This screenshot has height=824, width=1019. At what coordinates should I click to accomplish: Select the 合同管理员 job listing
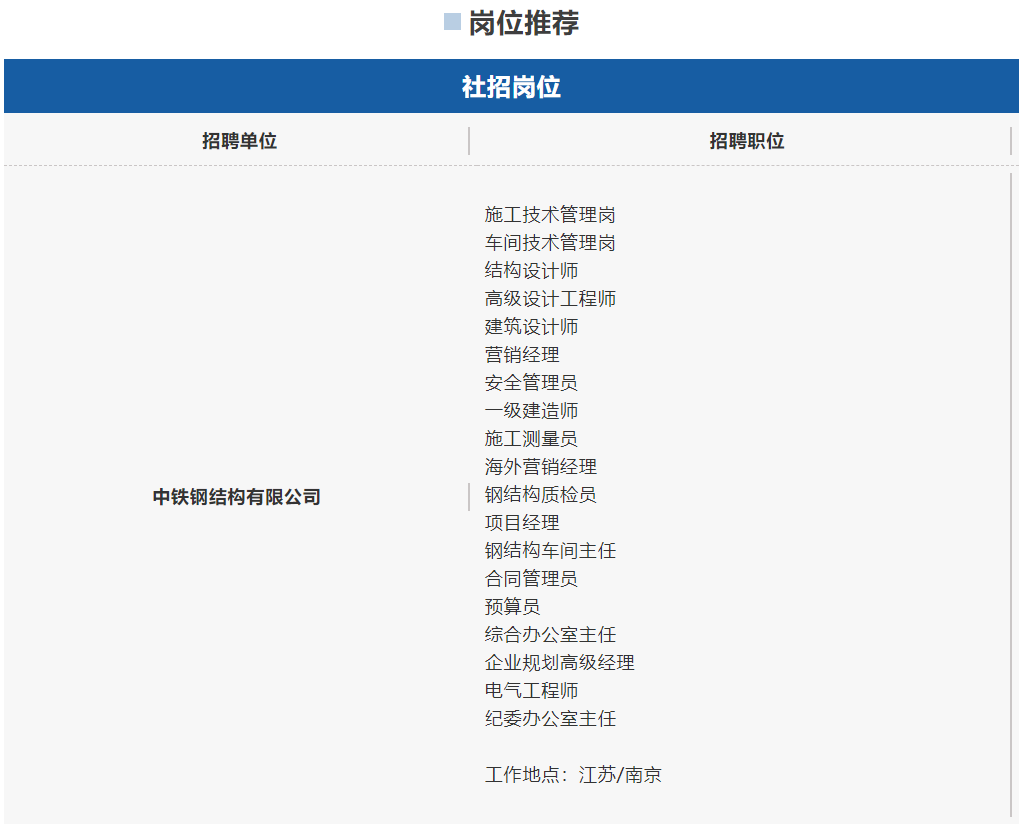(x=531, y=578)
